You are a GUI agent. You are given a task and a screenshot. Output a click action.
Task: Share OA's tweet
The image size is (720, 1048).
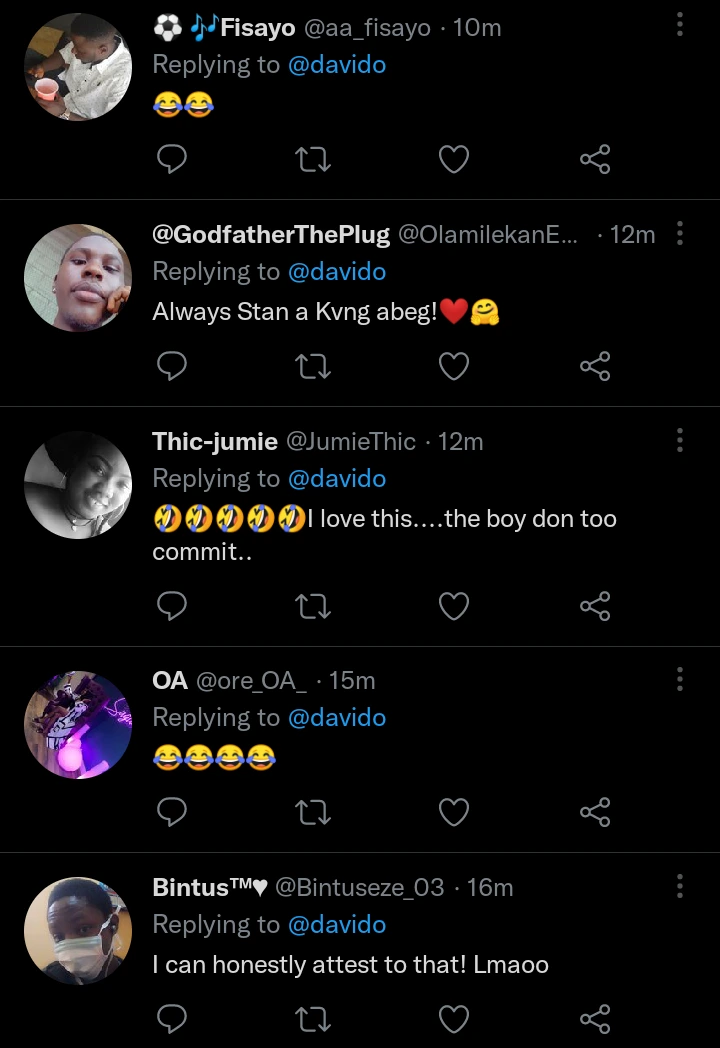[x=595, y=812]
